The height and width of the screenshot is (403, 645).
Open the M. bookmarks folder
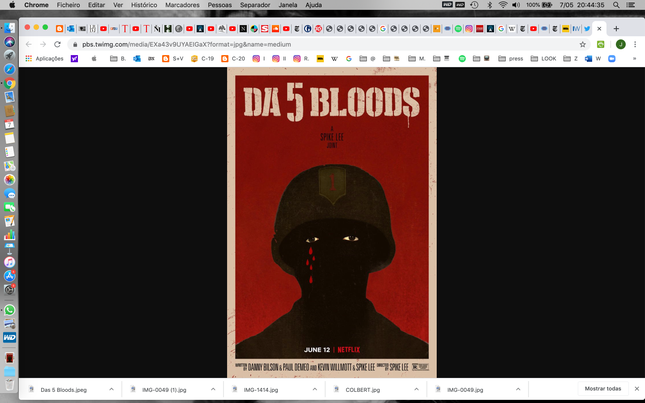point(416,59)
